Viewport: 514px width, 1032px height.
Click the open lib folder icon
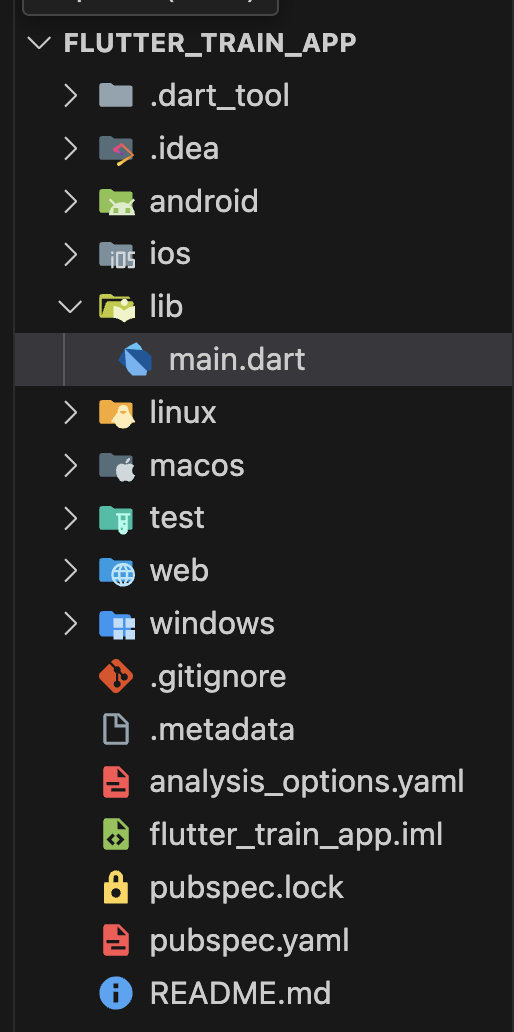(116, 307)
